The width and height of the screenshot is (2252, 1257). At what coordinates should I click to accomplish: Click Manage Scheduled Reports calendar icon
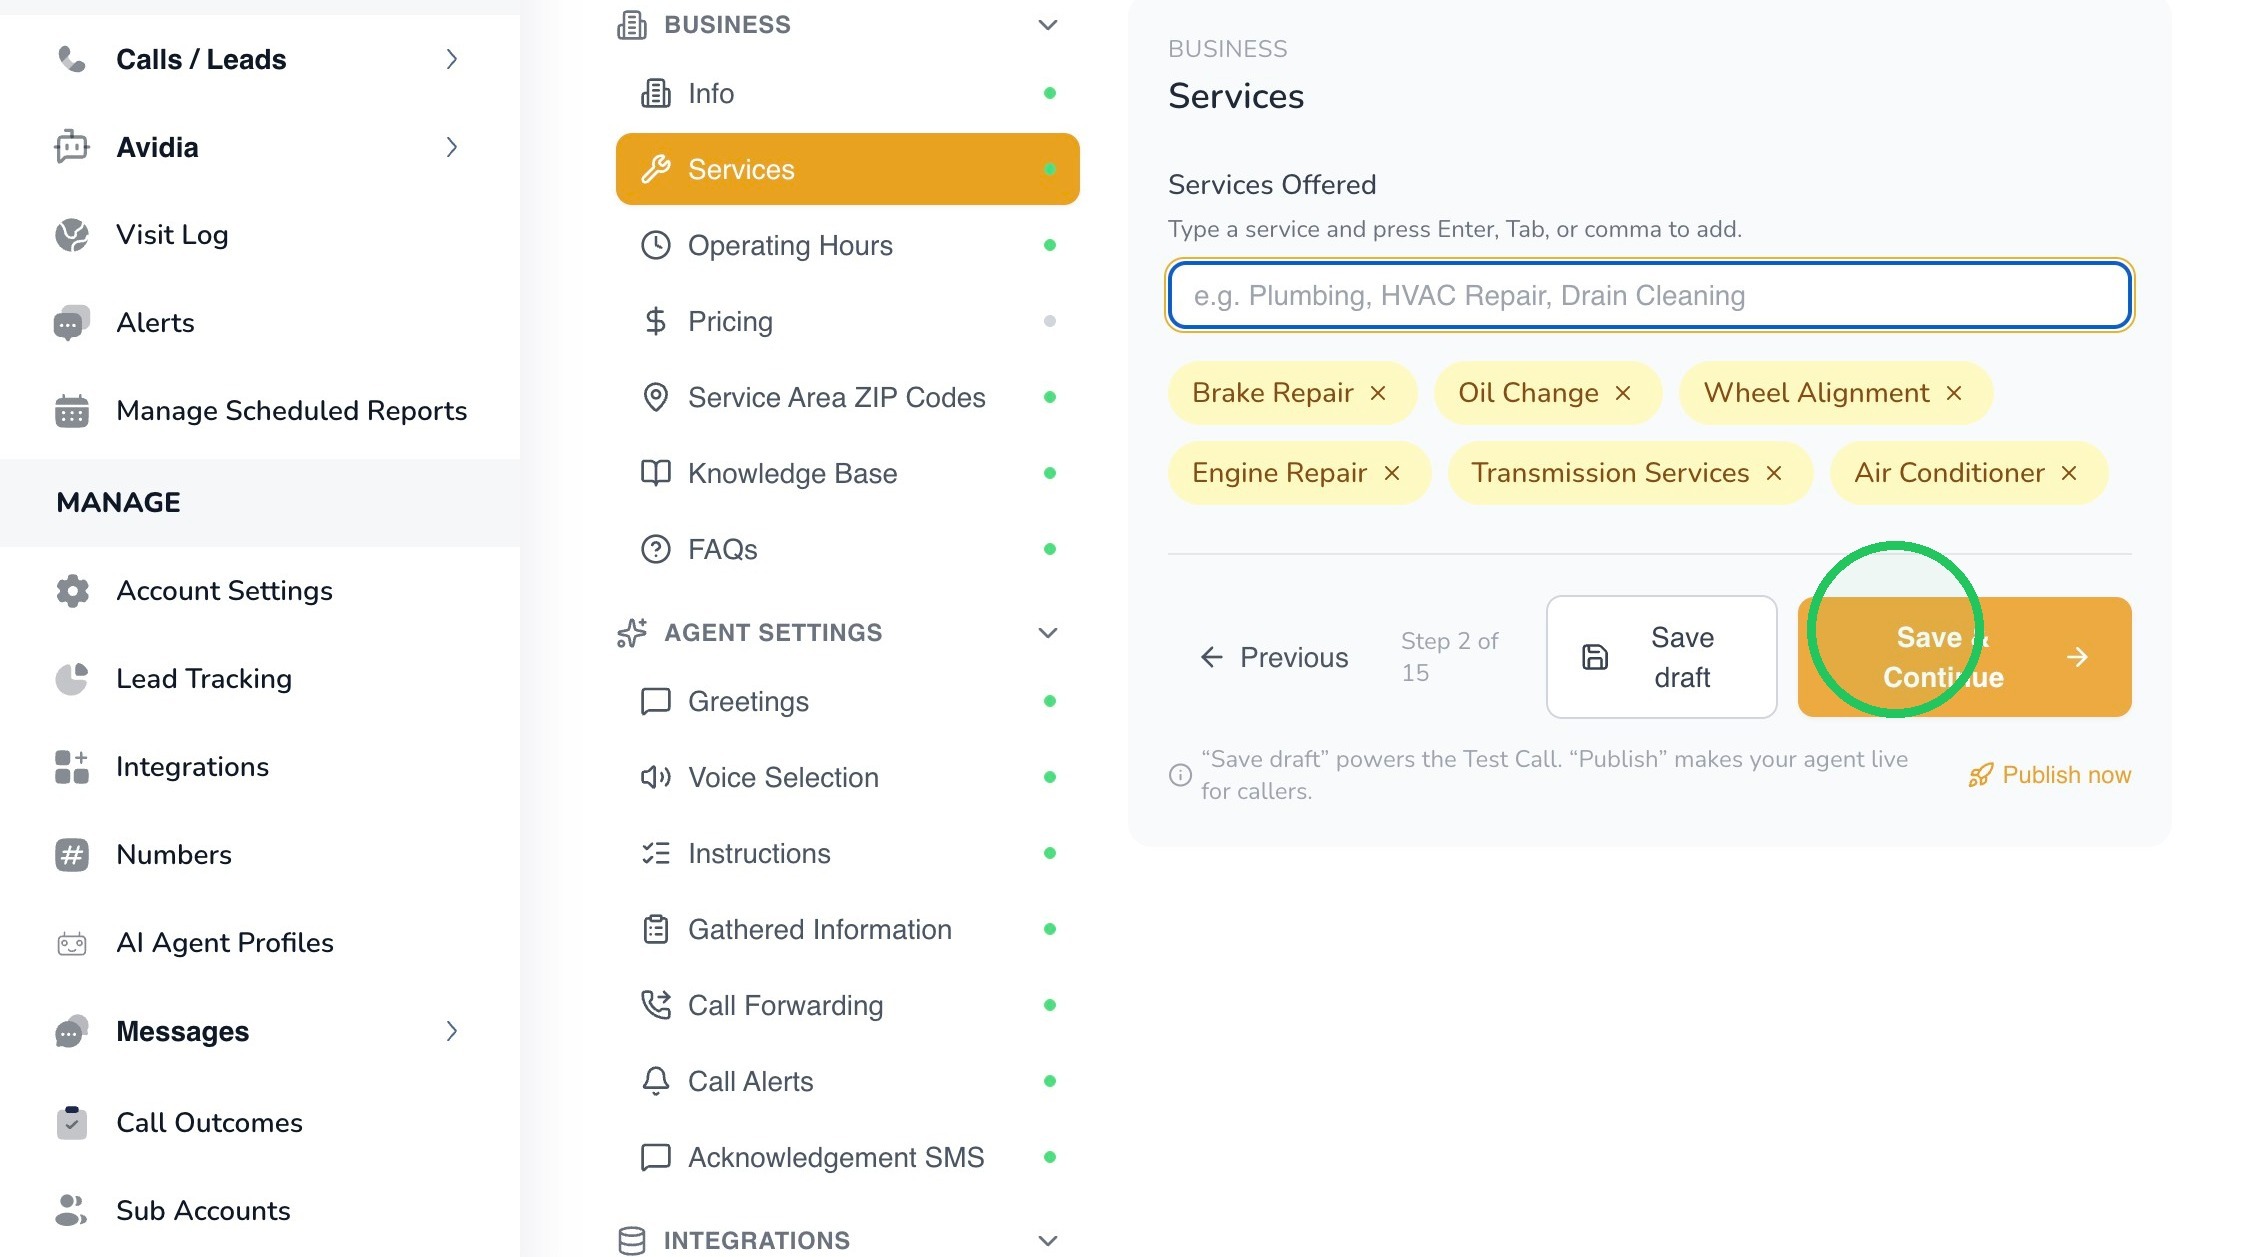72,411
